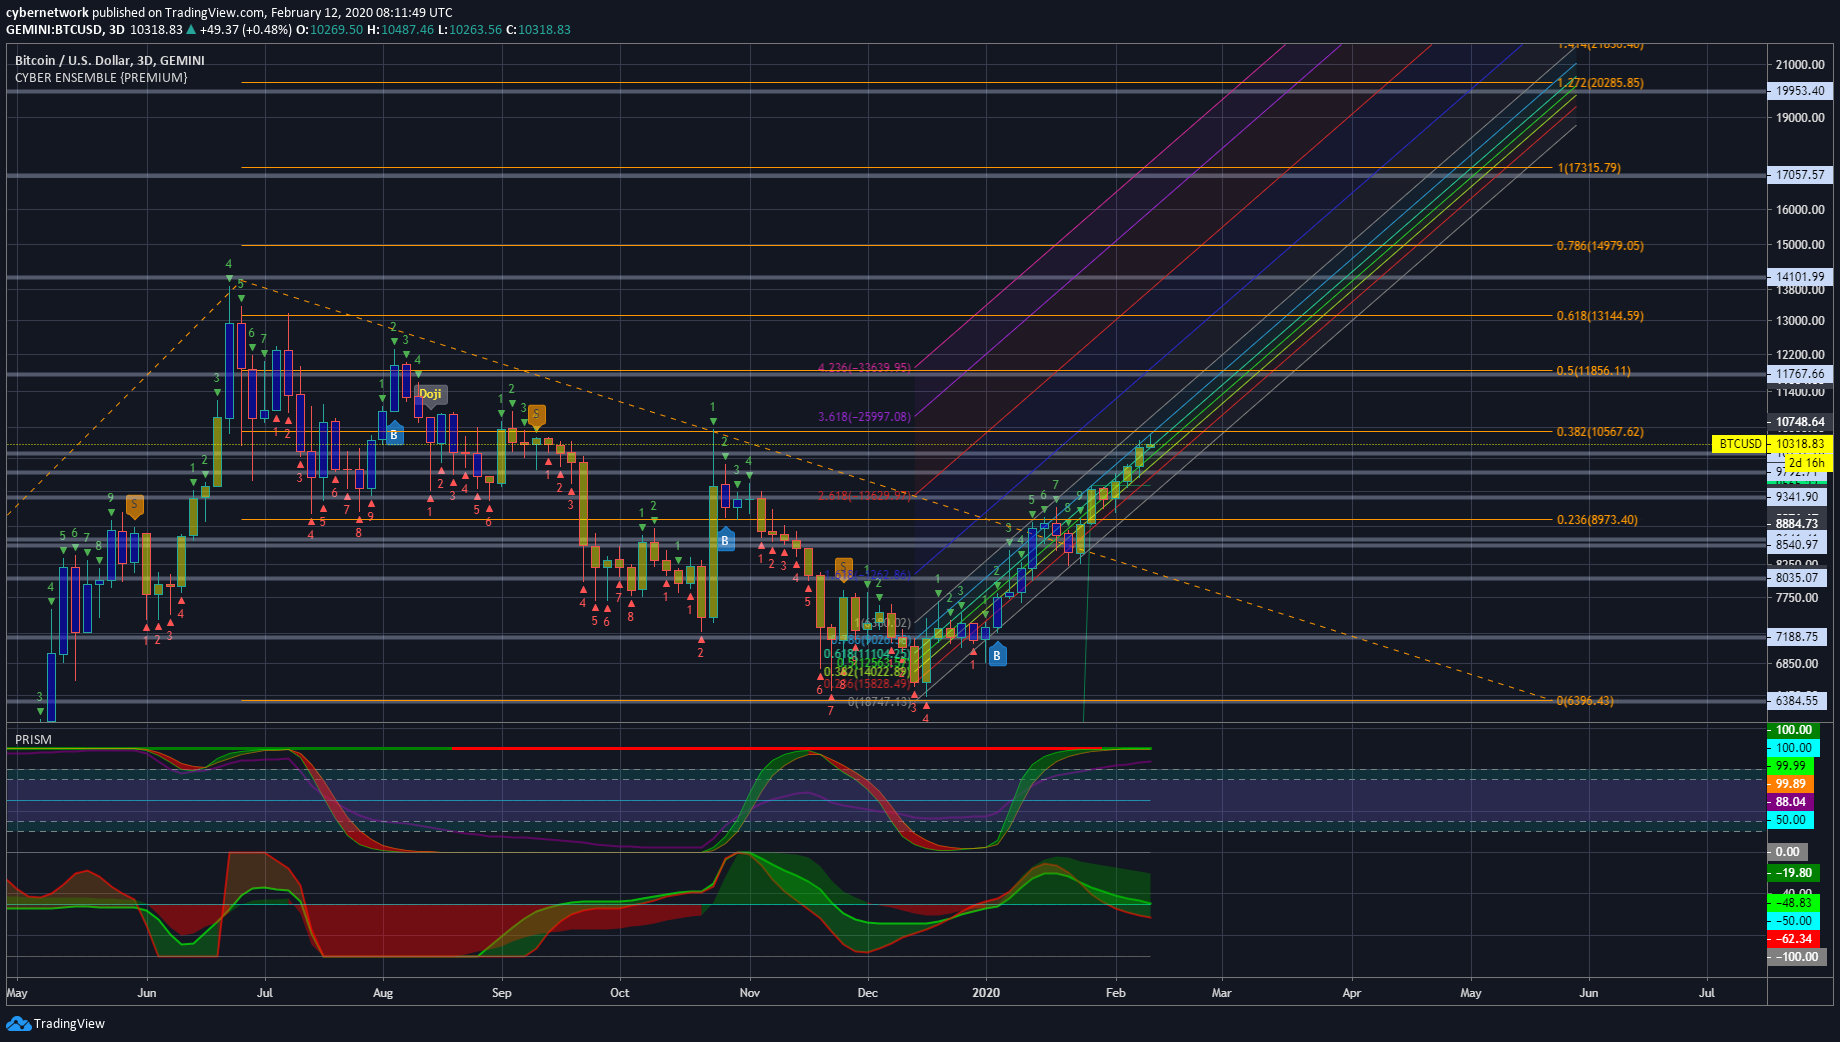The image size is (1840, 1042).
Task: Click the 14101.99 price axis label
Action: coord(1800,276)
